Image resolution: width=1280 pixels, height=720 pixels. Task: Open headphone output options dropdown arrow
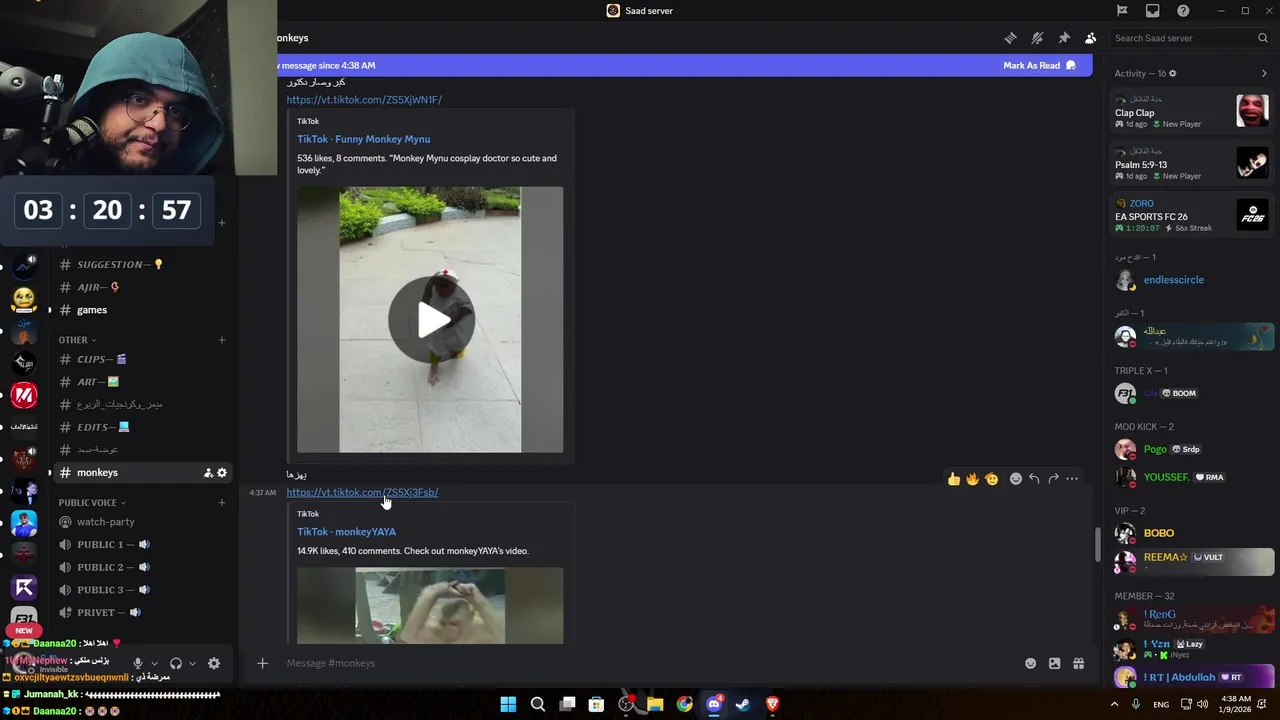pyautogui.click(x=192, y=663)
